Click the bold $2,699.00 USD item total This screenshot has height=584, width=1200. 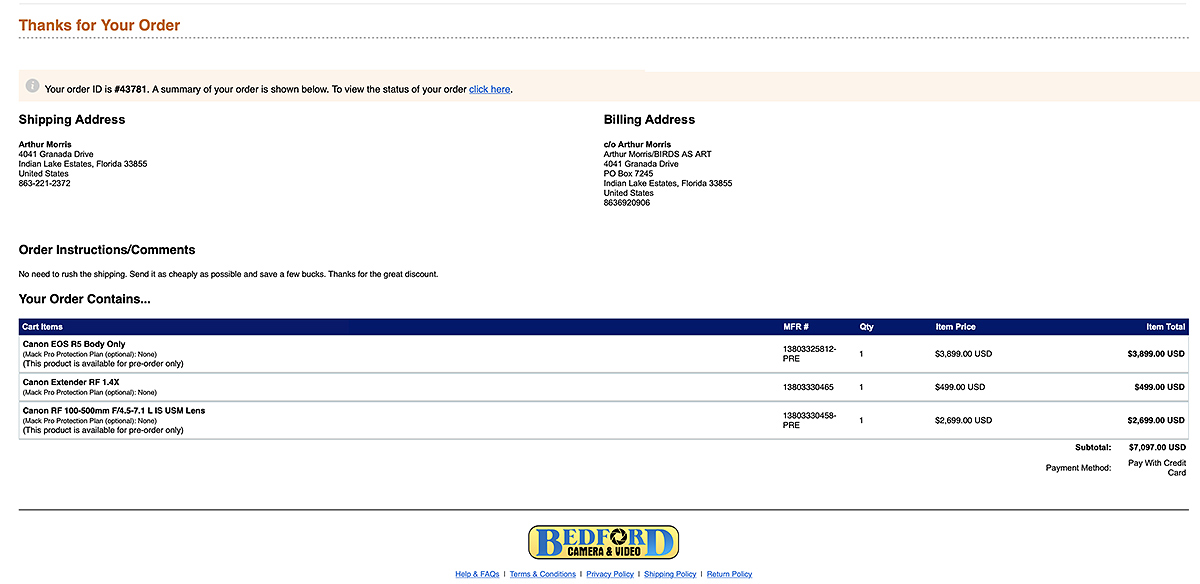click(x=1156, y=420)
